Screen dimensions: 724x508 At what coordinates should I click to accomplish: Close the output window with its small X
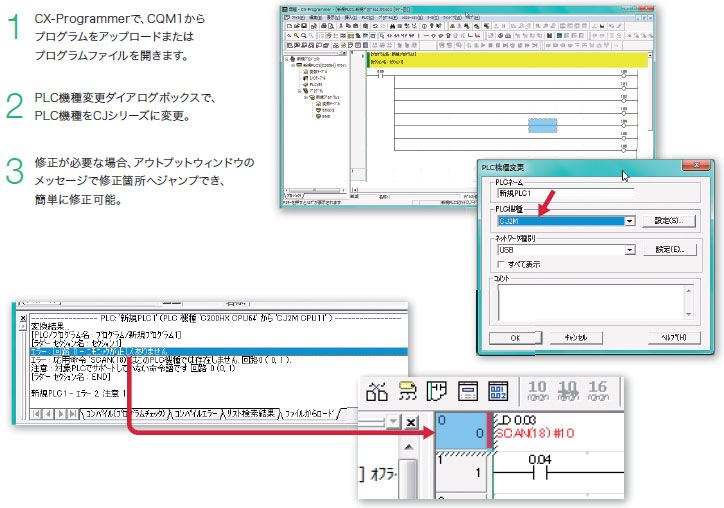[23, 318]
